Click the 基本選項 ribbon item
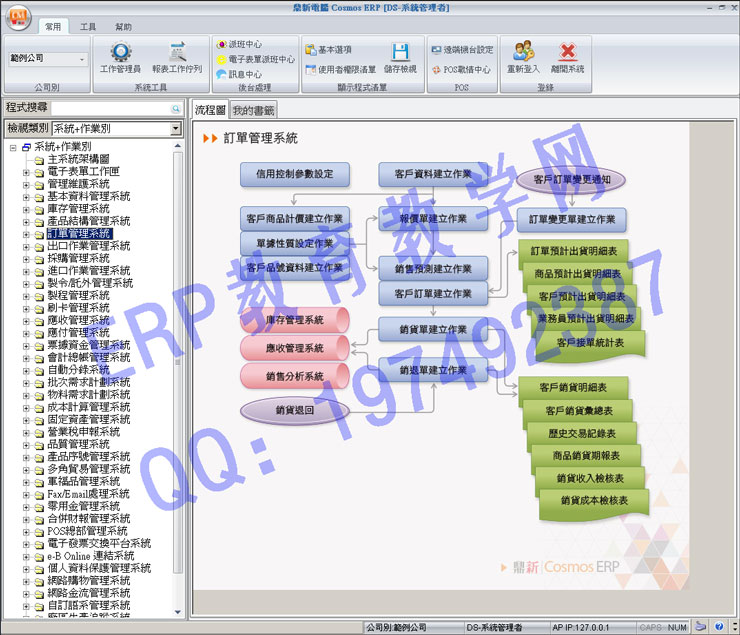This screenshot has height=635, width=740. tap(328, 50)
